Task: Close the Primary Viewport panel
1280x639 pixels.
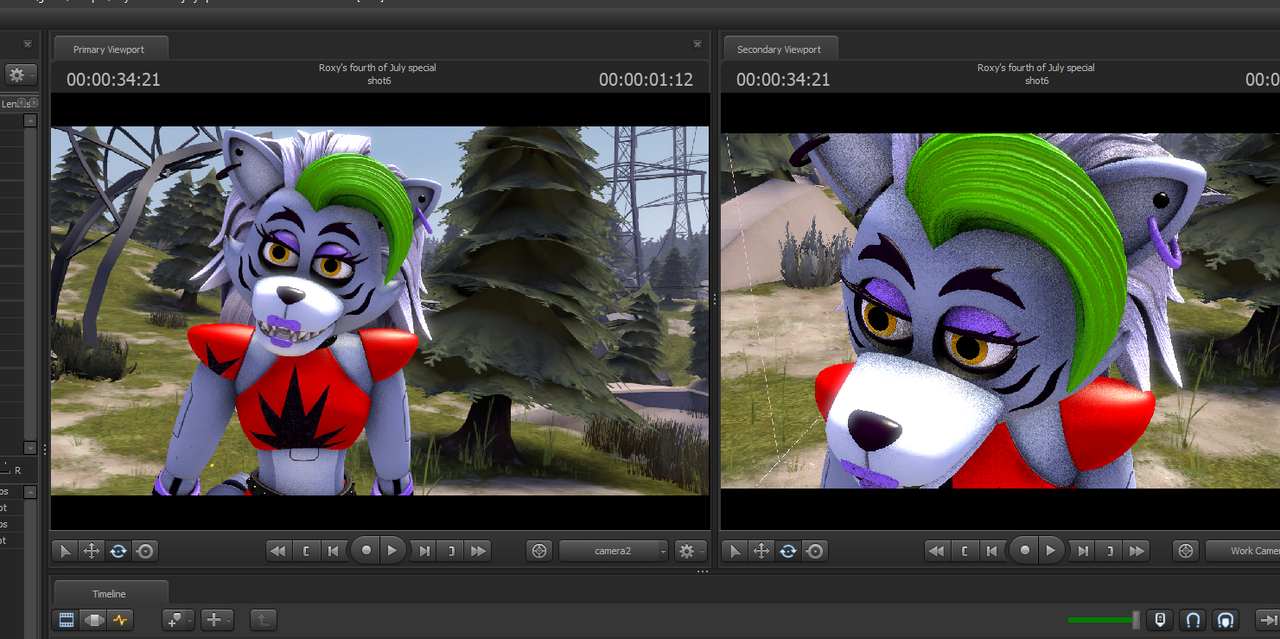Action: click(697, 44)
